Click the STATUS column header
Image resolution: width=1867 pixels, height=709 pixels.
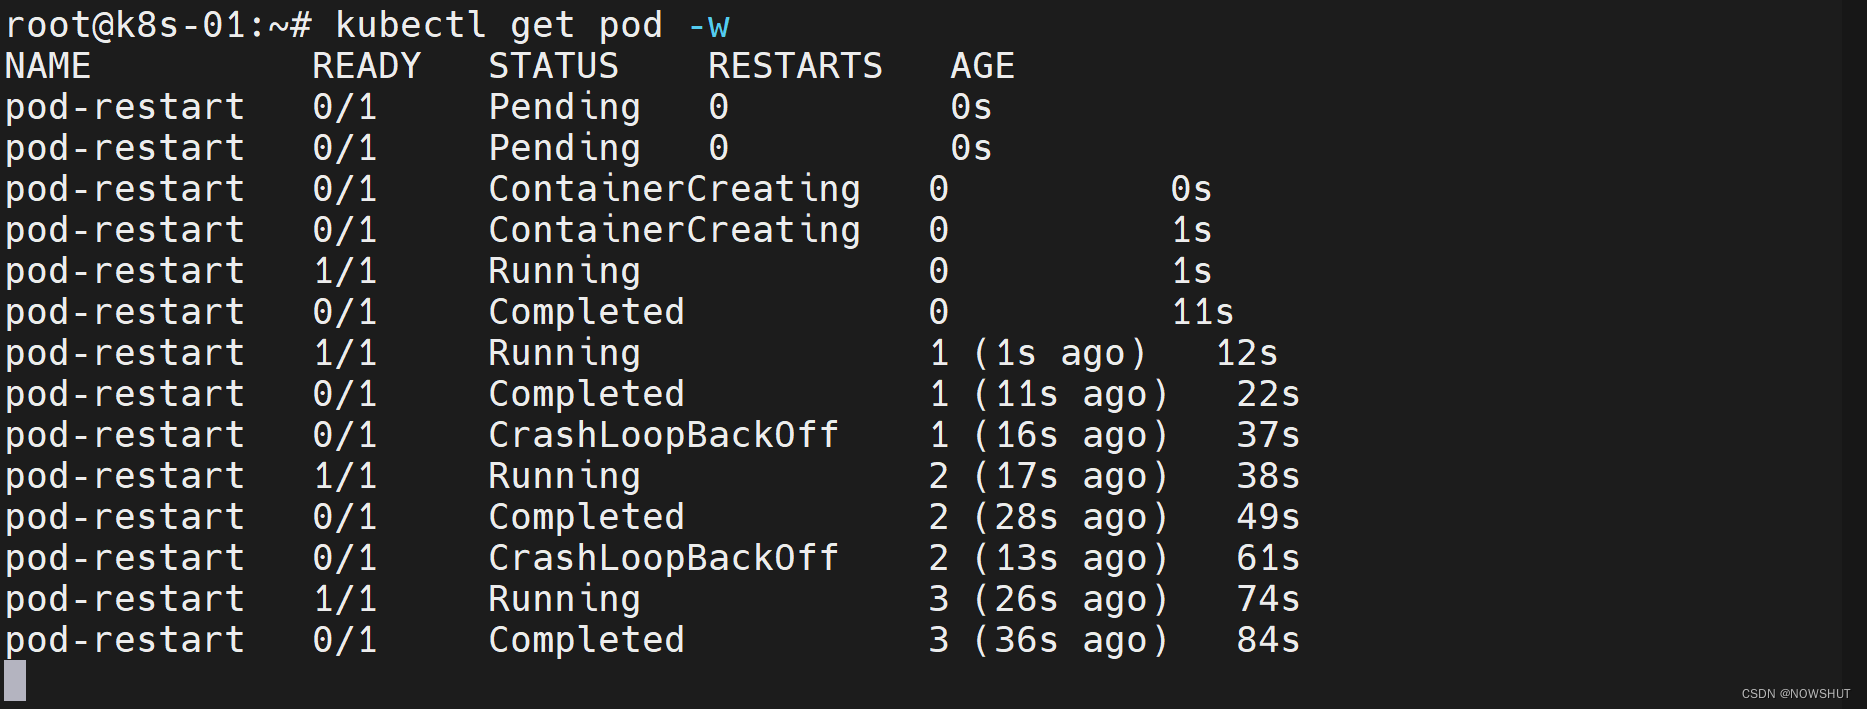(x=553, y=66)
